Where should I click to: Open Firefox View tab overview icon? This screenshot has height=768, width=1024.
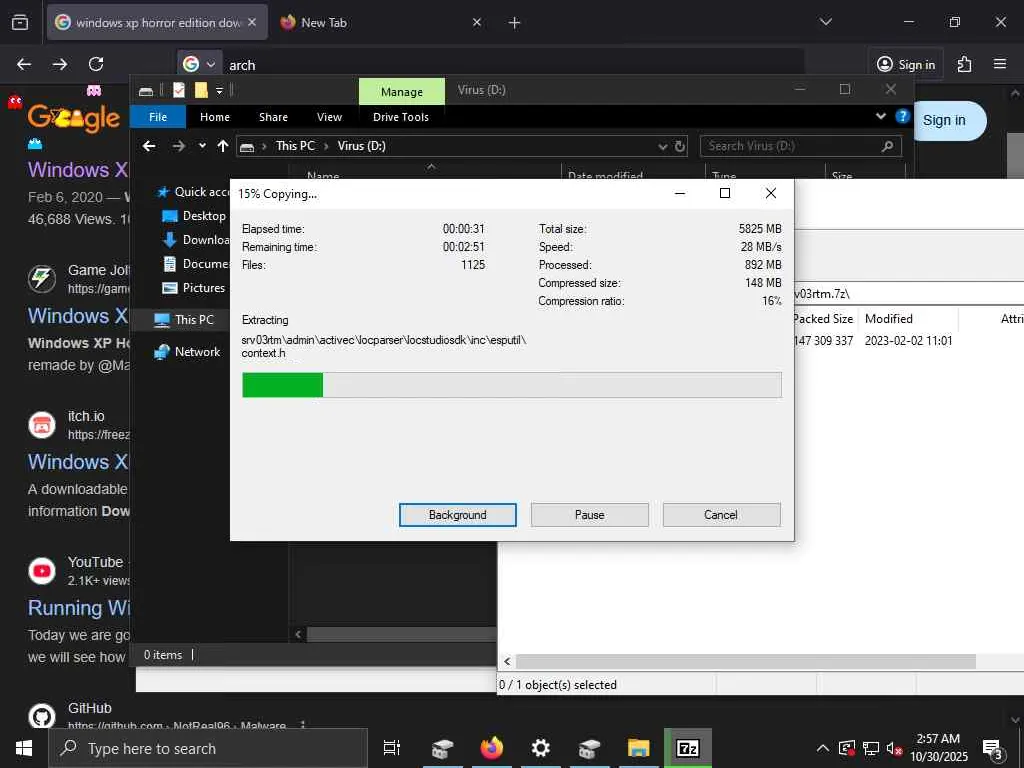[x=20, y=22]
